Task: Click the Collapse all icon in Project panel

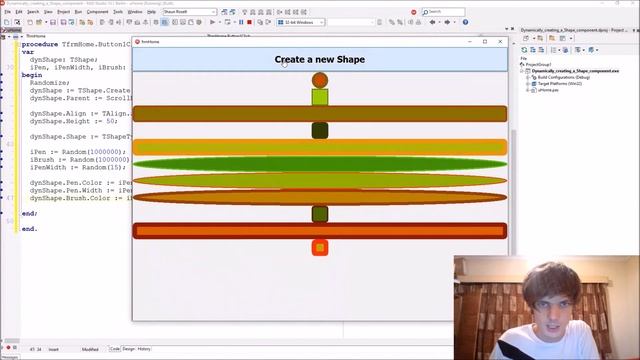Action: (542, 50)
